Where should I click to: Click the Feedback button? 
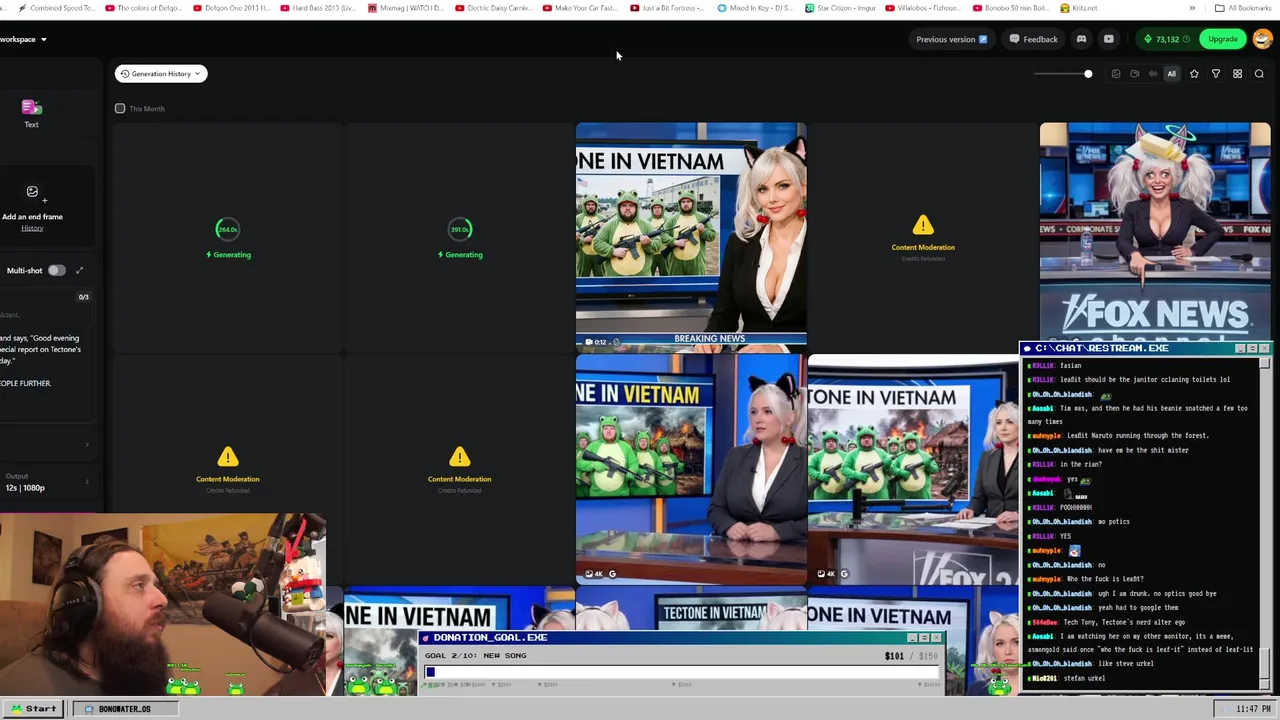[x=1033, y=39]
